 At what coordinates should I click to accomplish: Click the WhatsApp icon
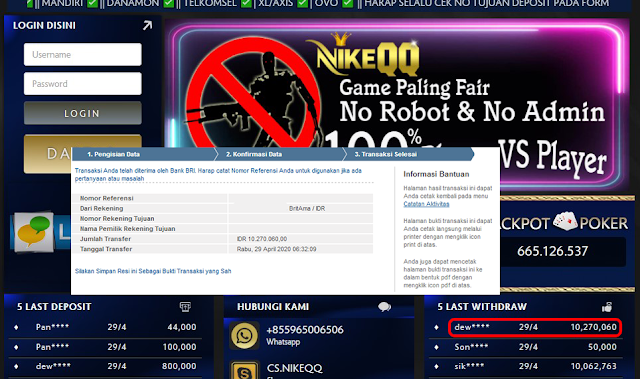(244, 336)
